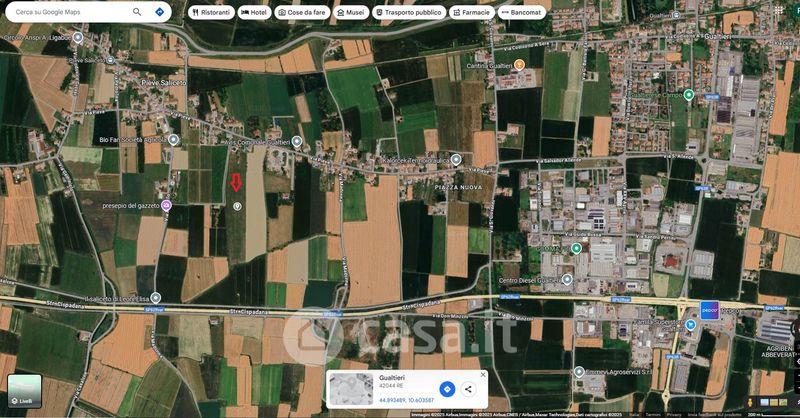Viewport: 800px width, 418px height.
Task: Click the red arrow marker on the field
Action: tap(236, 183)
